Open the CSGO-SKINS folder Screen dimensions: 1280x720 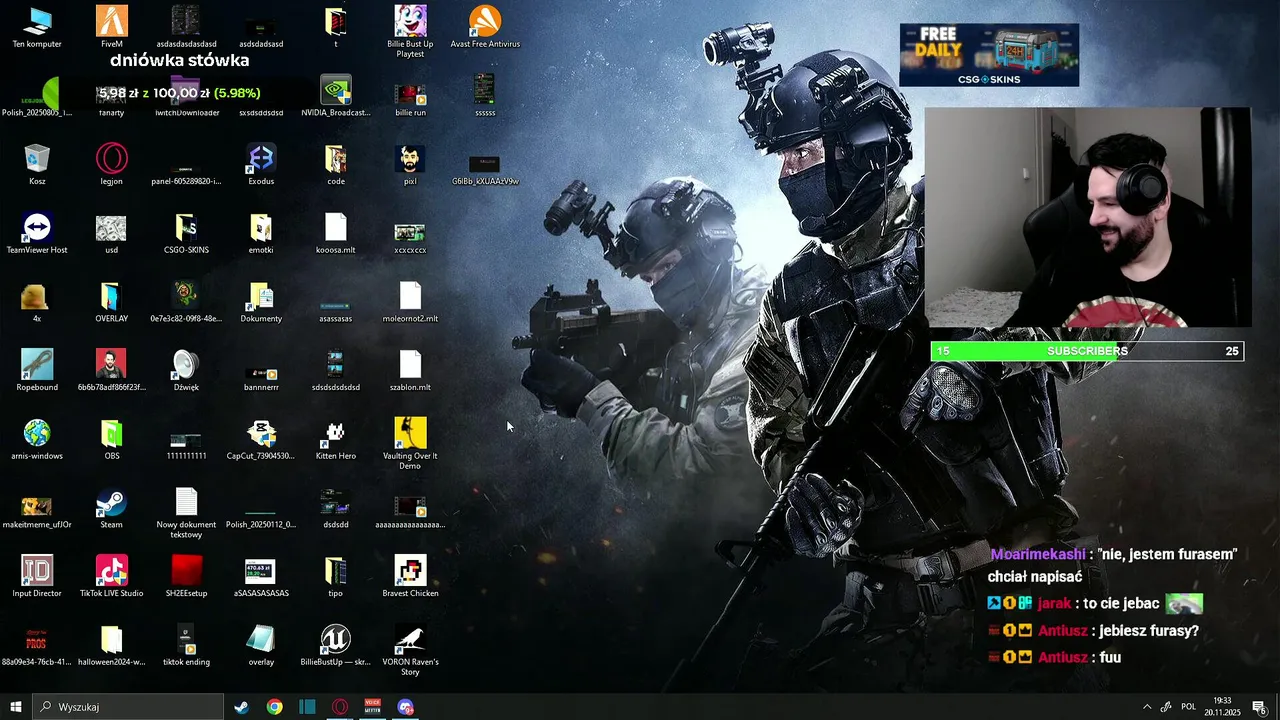point(186,233)
